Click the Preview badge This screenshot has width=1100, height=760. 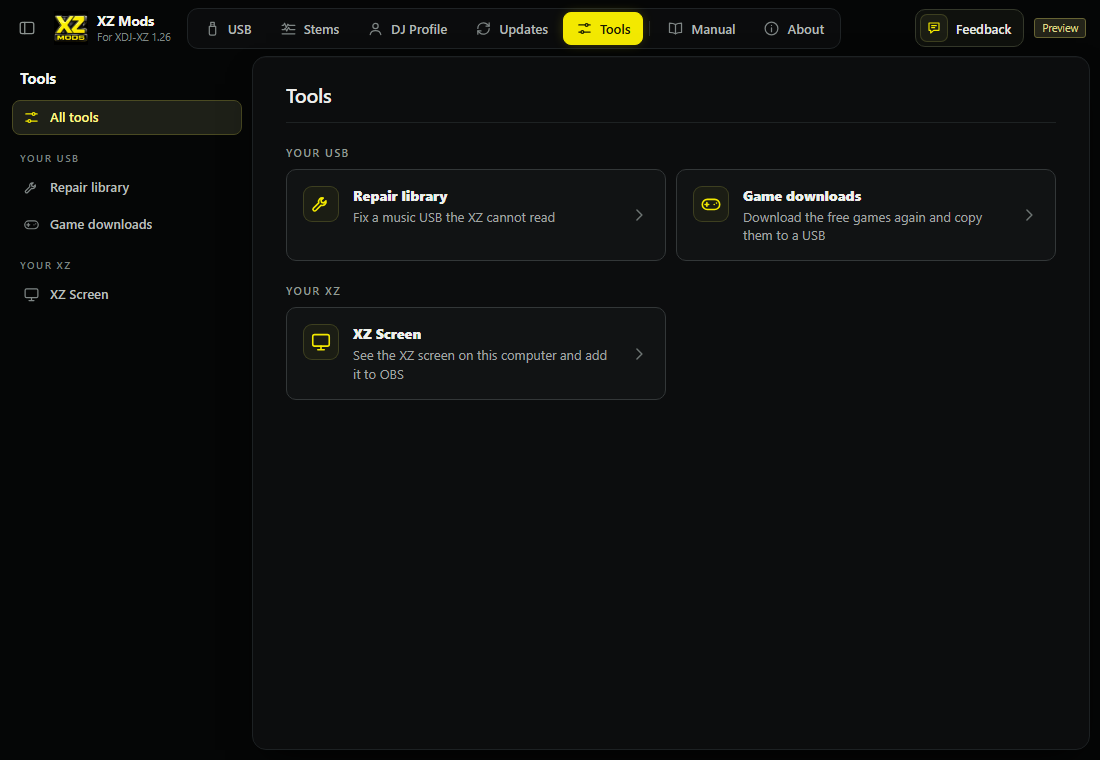point(1060,28)
